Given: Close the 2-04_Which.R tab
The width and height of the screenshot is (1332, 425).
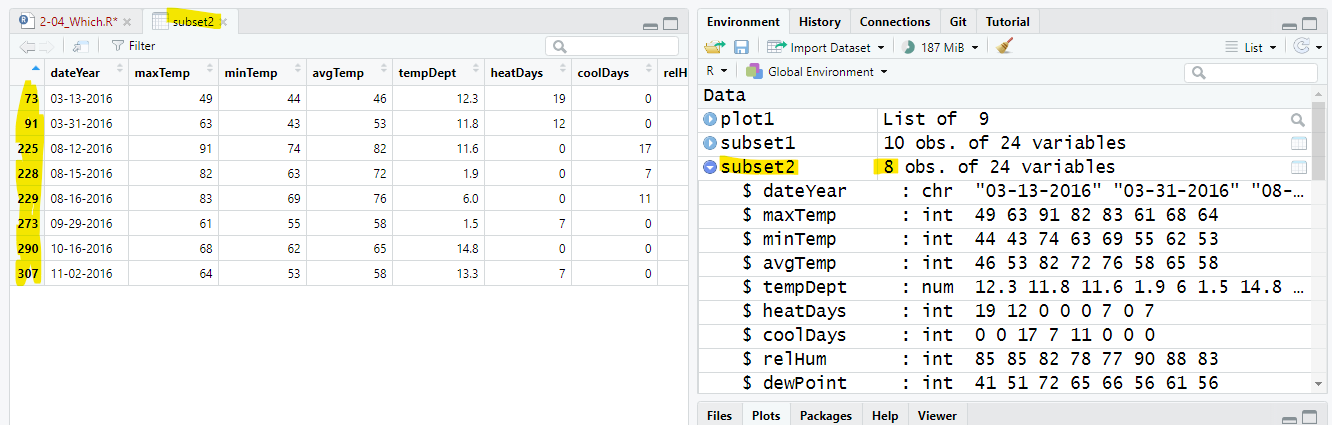Looking at the screenshot, I should (127, 21).
